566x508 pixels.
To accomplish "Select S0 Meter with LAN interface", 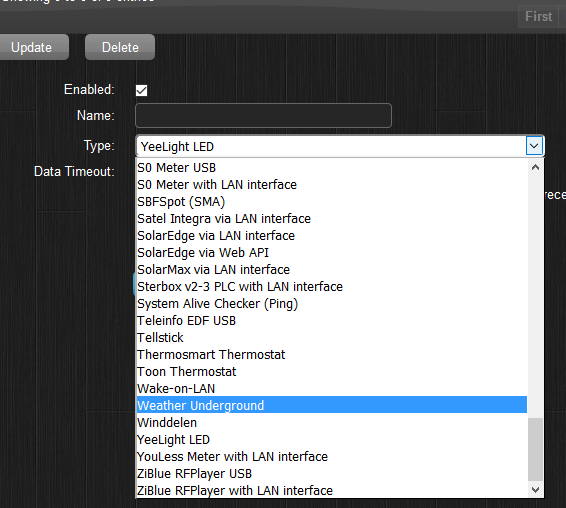I will point(331,184).
